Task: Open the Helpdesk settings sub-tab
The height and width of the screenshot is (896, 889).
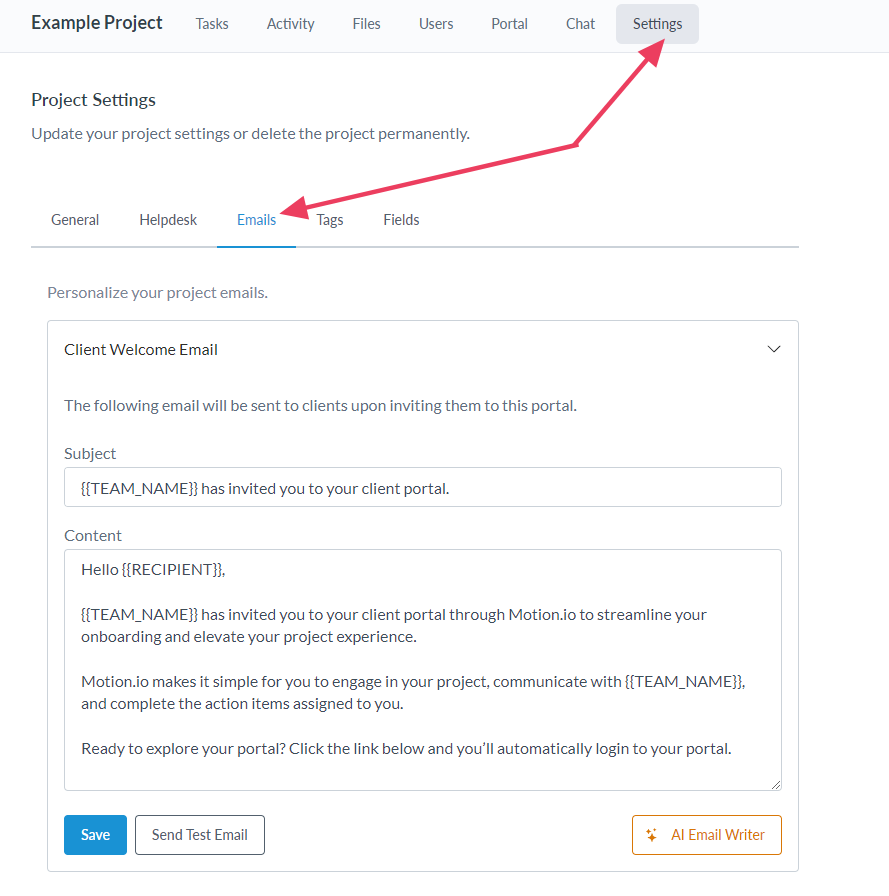Action: [x=168, y=220]
